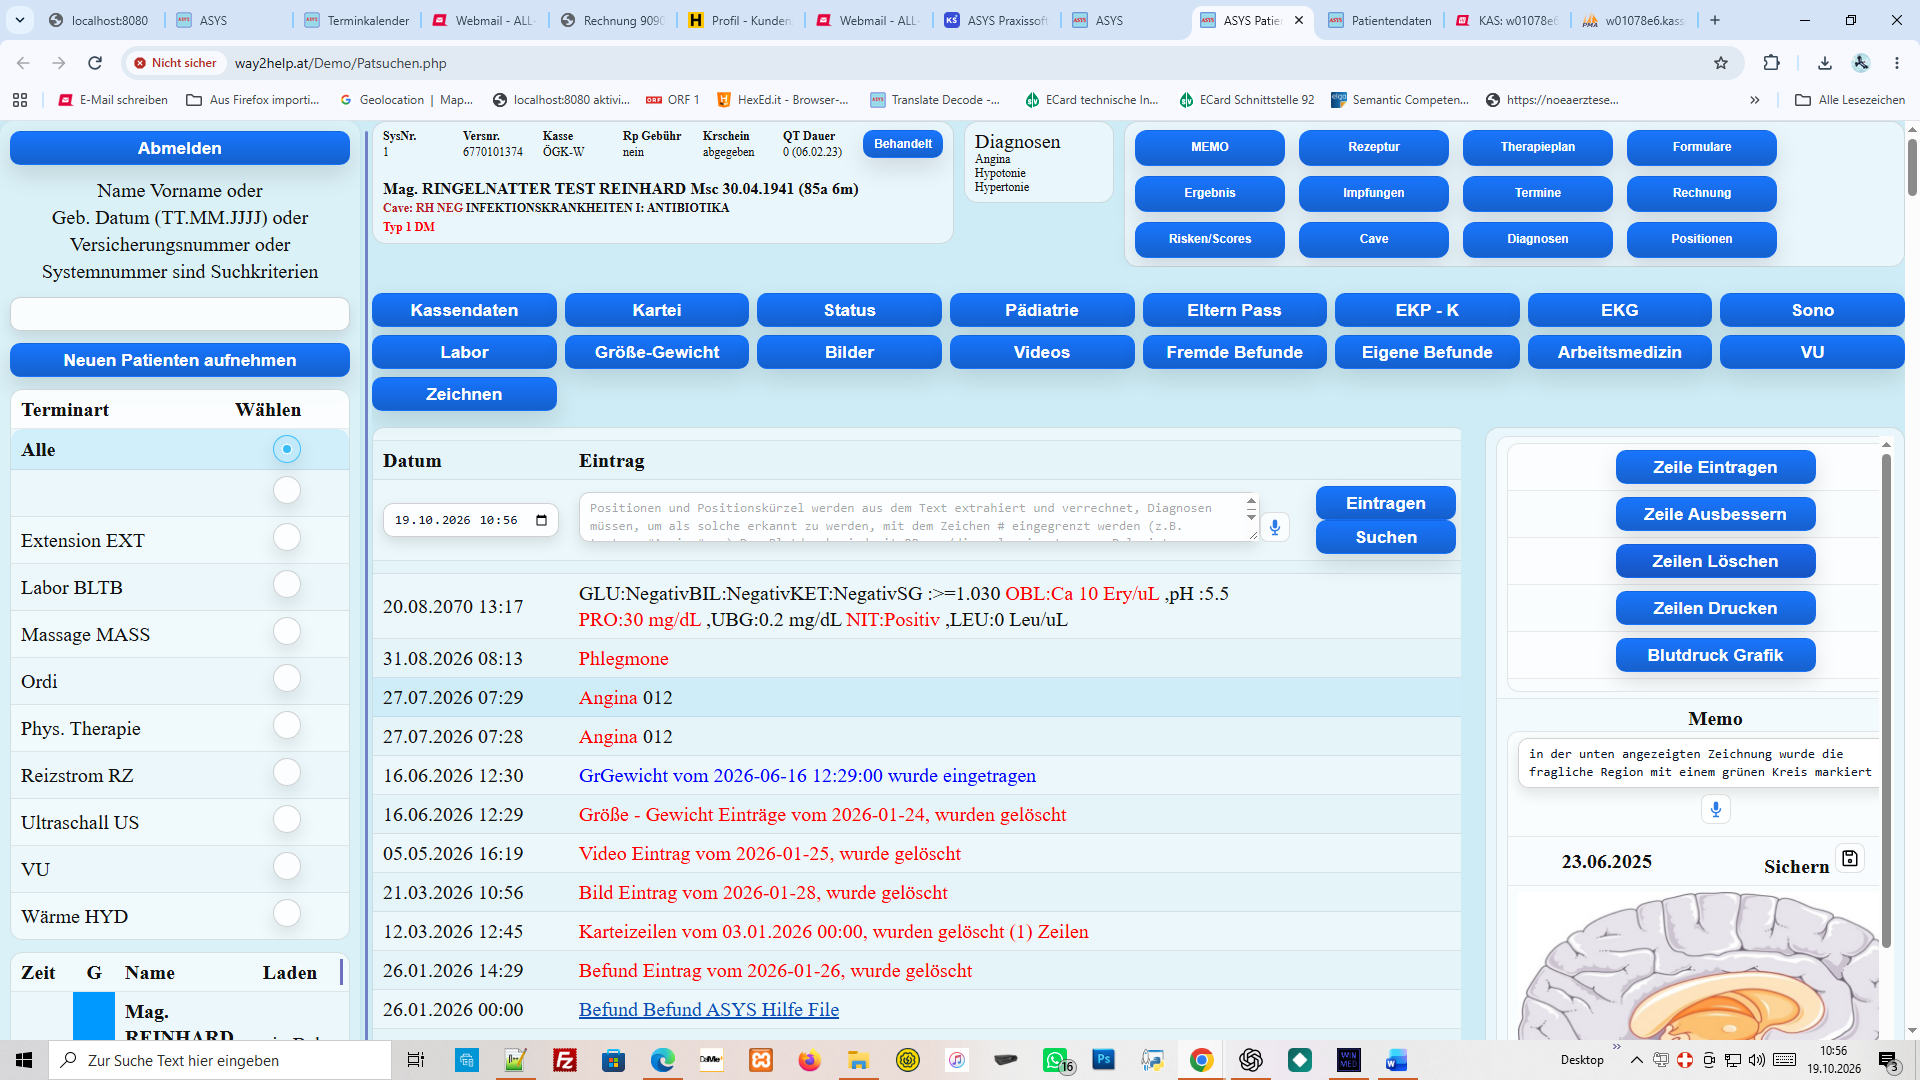Open the browser extensions puzzle icon
1920x1080 pixels.
[x=1771, y=63]
